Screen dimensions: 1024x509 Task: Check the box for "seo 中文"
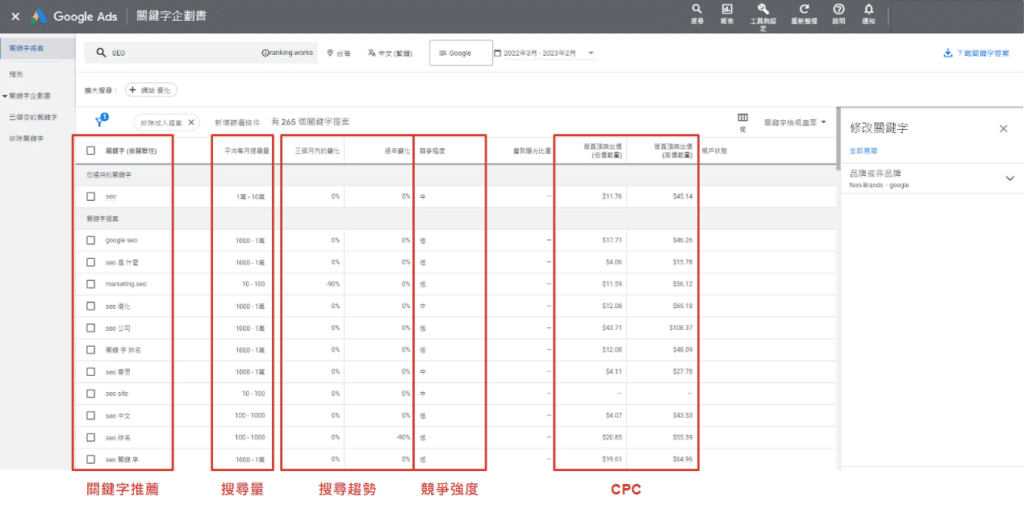pyautogui.click(x=91, y=416)
